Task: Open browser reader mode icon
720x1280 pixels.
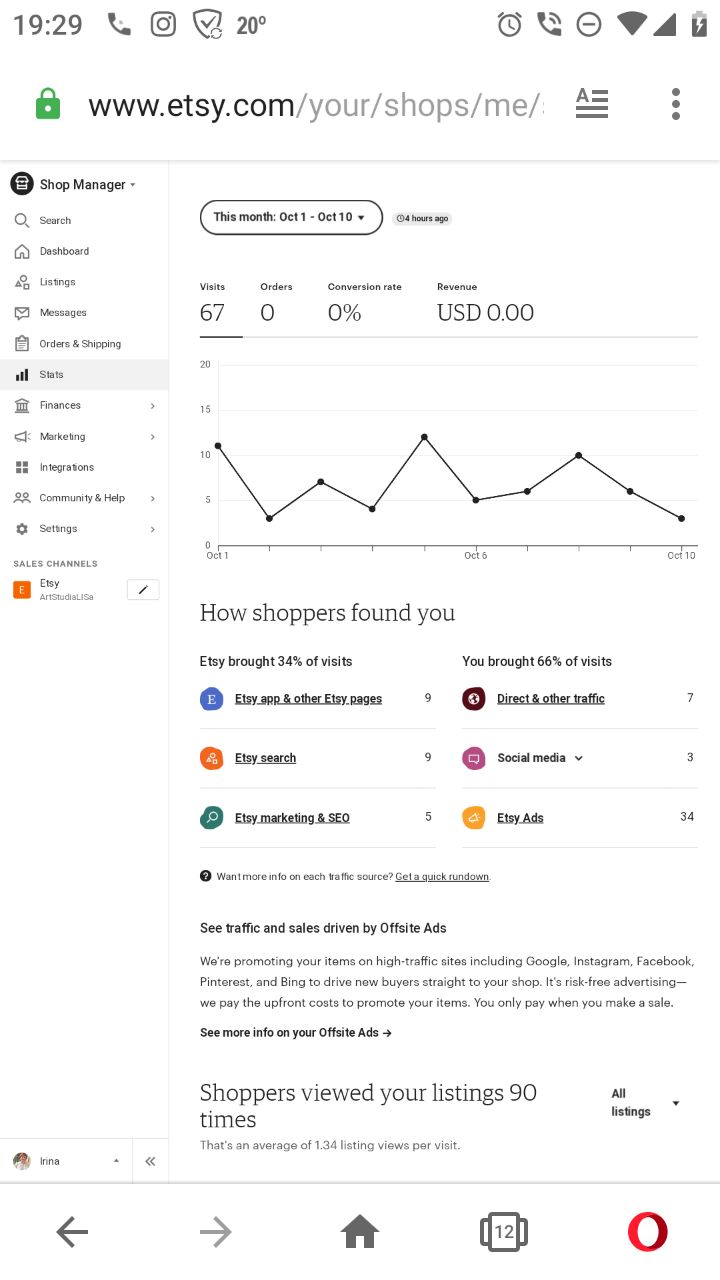Action: [x=592, y=103]
